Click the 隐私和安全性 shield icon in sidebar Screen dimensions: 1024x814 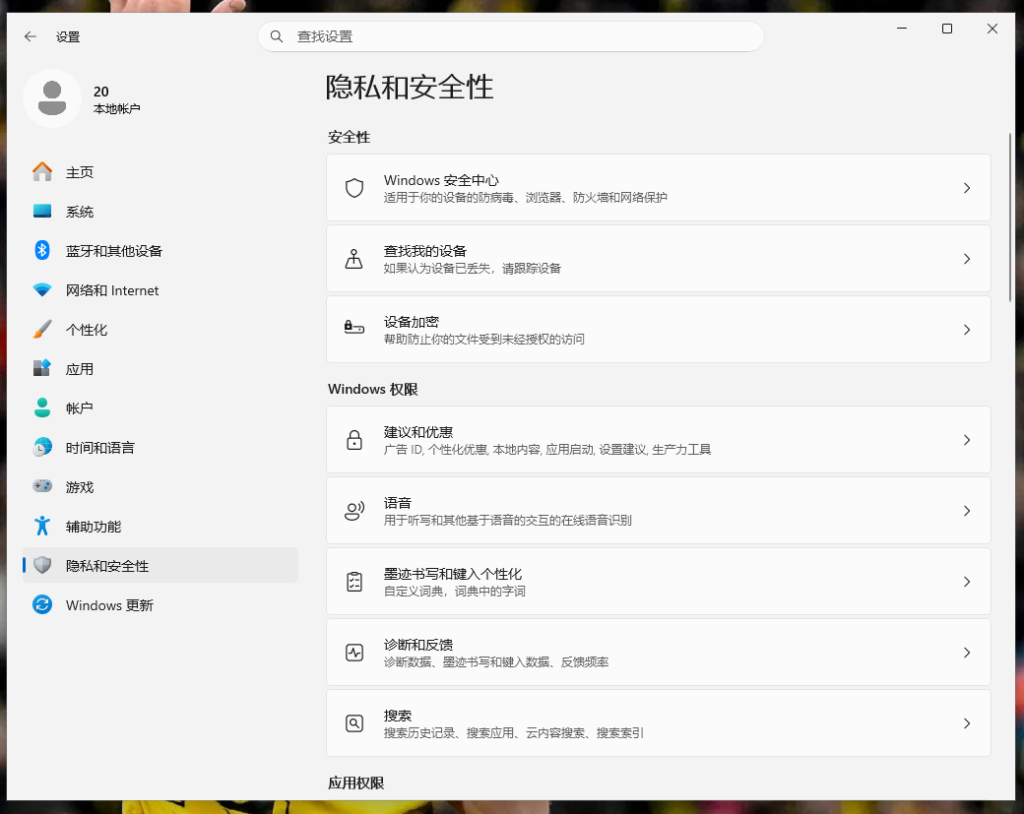pos(42,565)
